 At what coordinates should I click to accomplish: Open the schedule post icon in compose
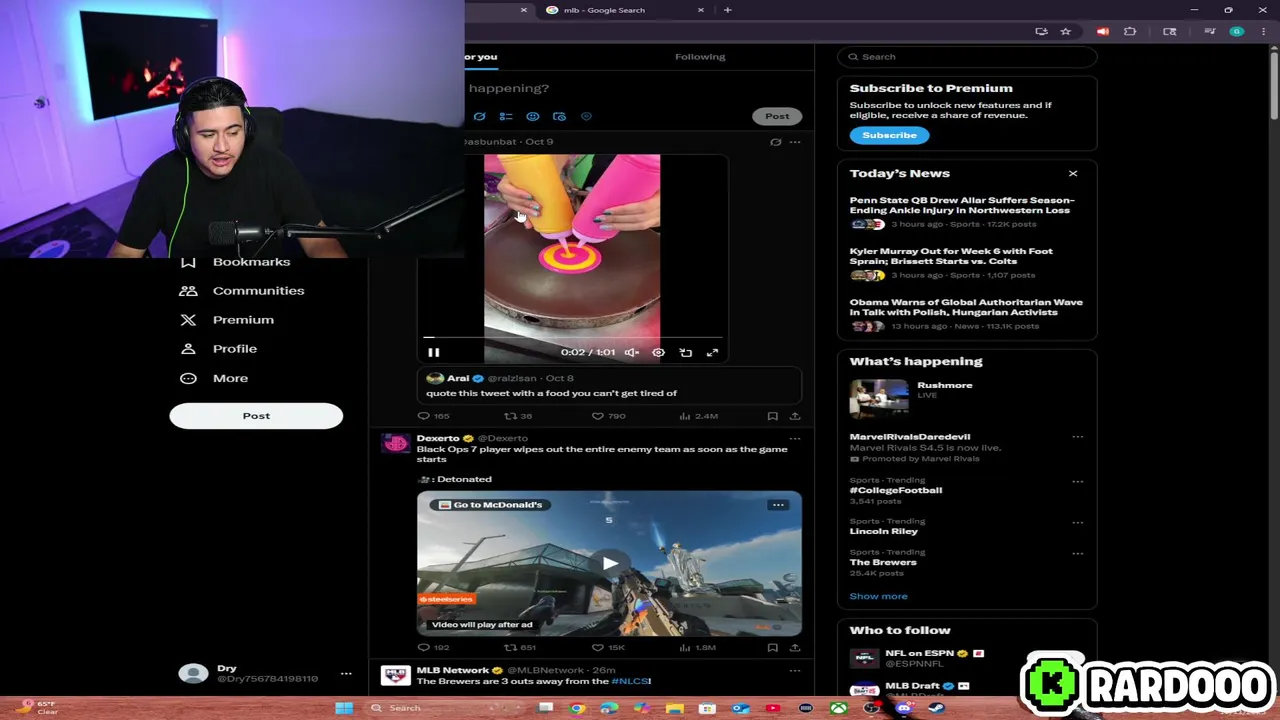[x=559, y=117]
